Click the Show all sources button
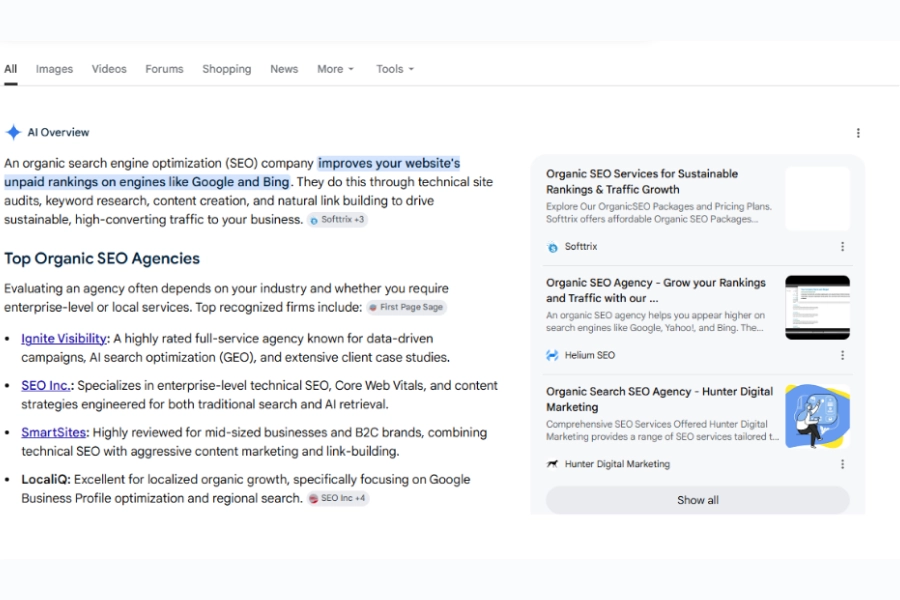The height and width of the screenshot is (600, 900). tap(697, 500)
